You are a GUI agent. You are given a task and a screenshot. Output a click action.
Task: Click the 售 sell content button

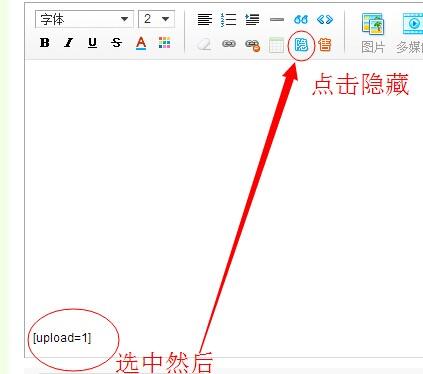click(x=325, y=45)
